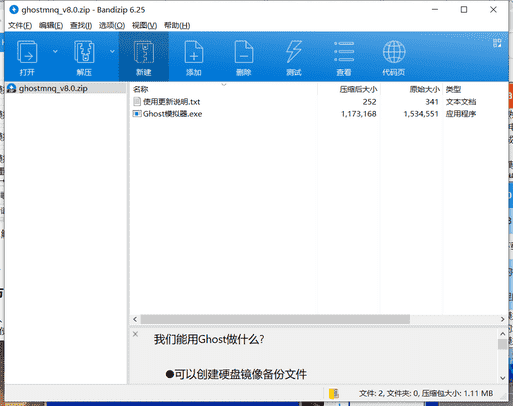Open the Edit (编辑) menu
This screenshot has height=406, width=513.
(51, 25)
